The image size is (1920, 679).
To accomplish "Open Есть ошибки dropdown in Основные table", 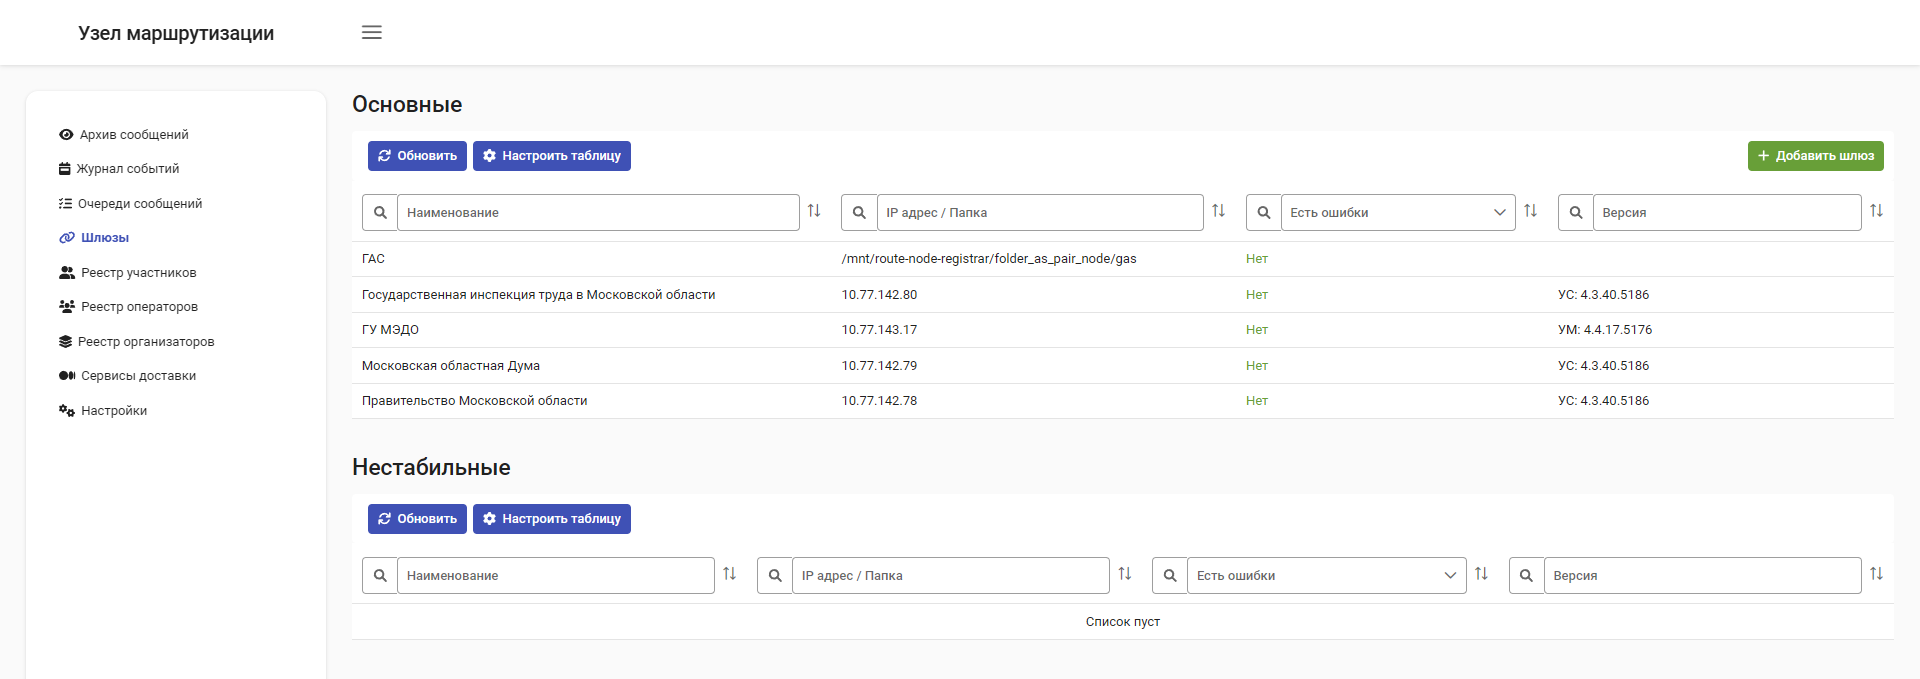I will click(1397, 213).
